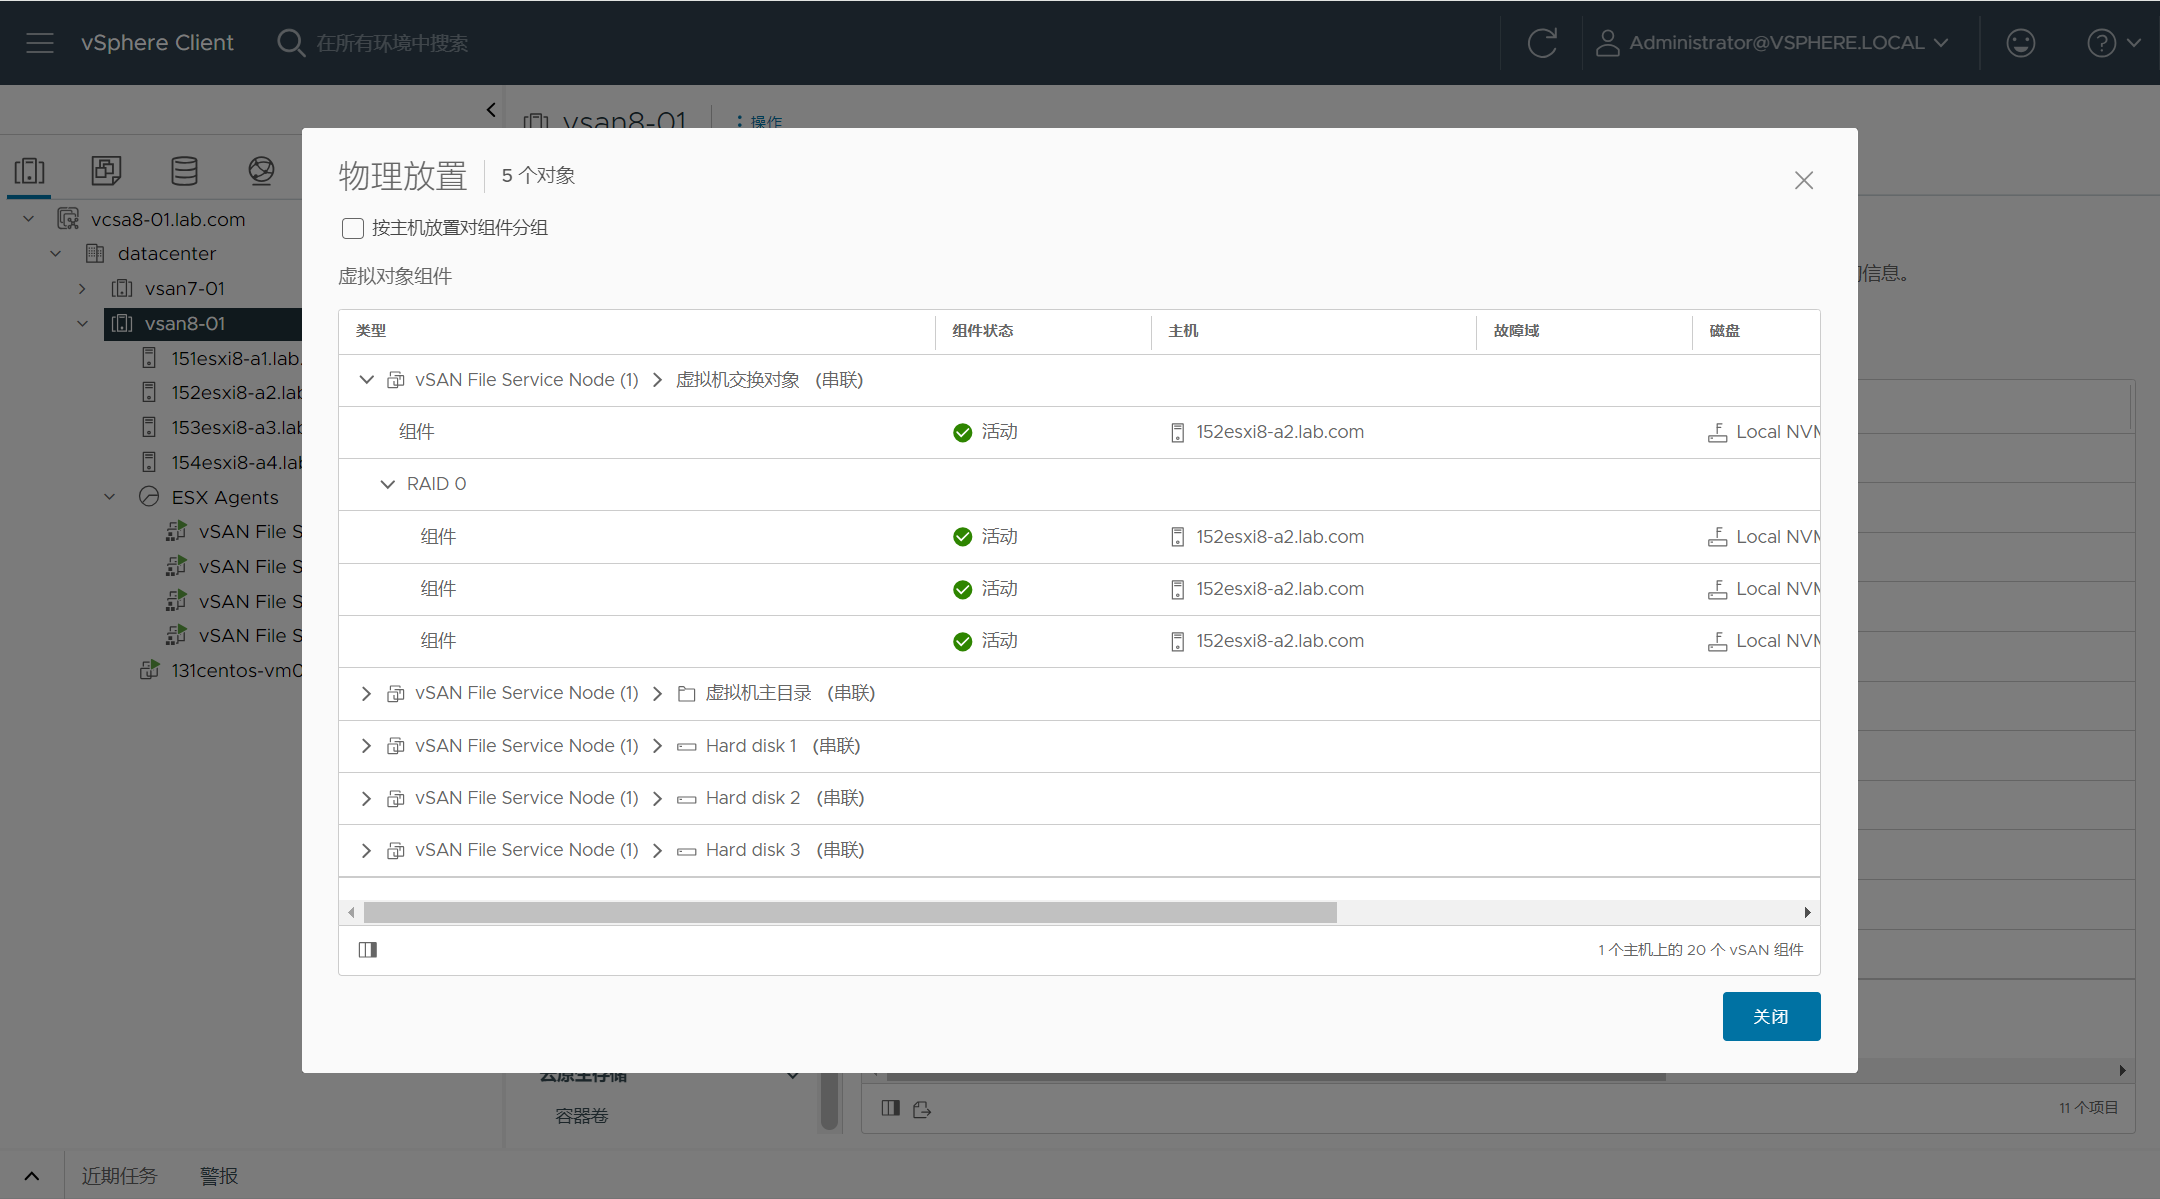Click in the search all environments field
The image size is (2160, 1199).
click(393, 43)
